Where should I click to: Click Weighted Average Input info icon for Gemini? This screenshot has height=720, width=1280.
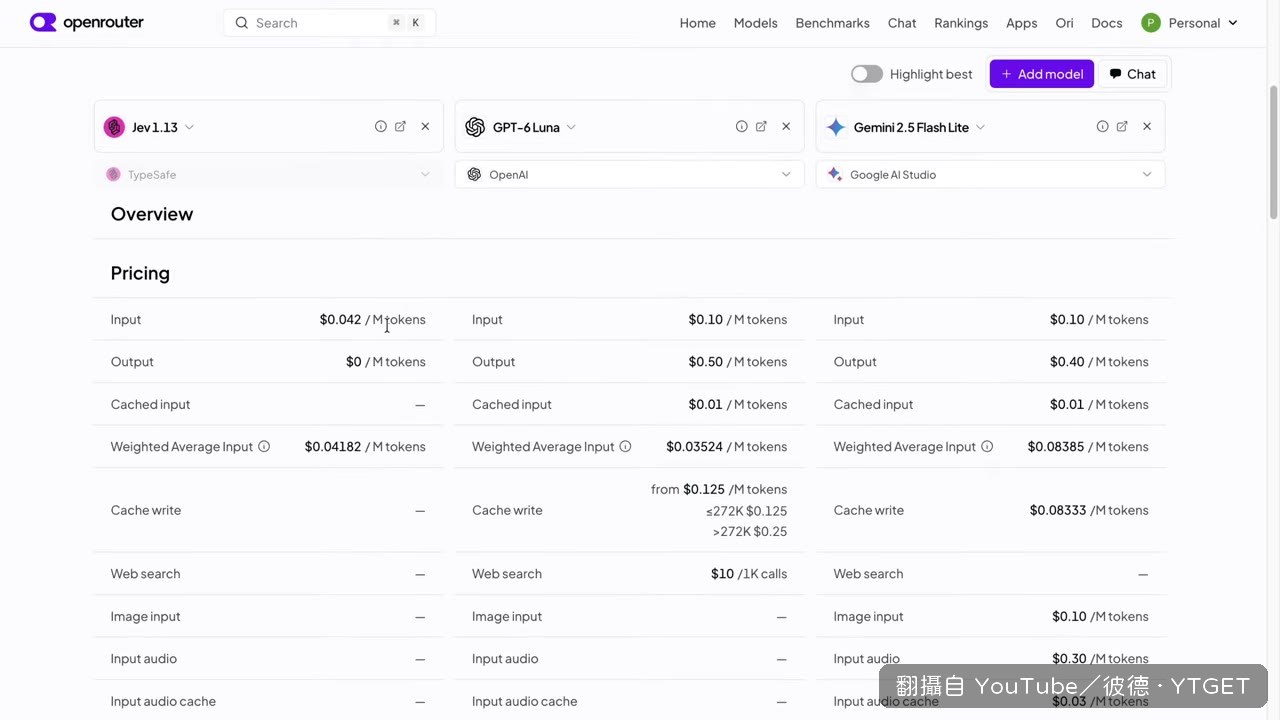click(x=987, y=447)
